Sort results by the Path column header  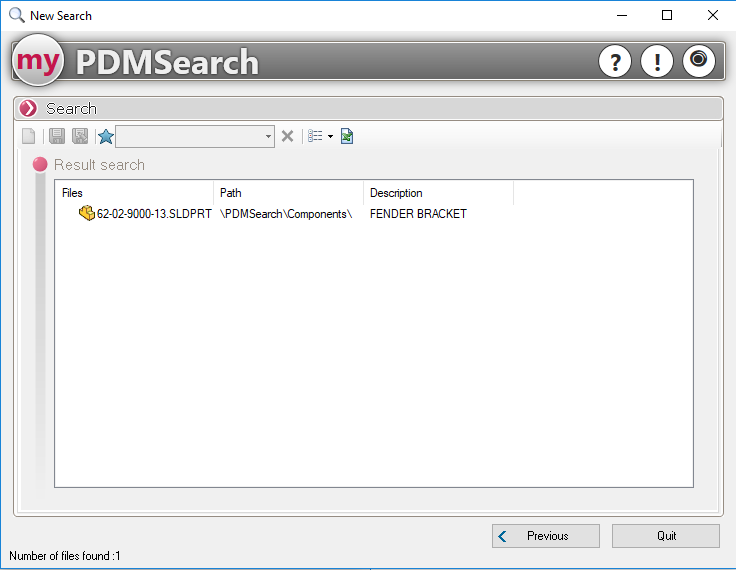(288, 193)
